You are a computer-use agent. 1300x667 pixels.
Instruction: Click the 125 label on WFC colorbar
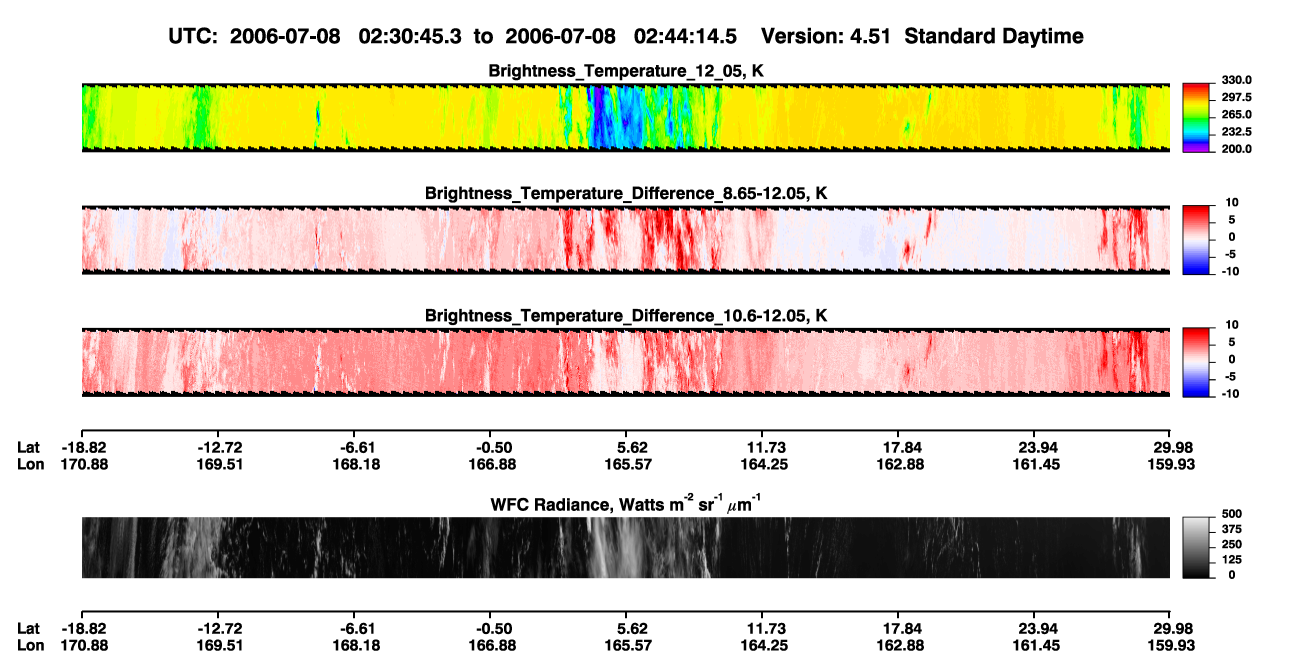[1232, 561]
